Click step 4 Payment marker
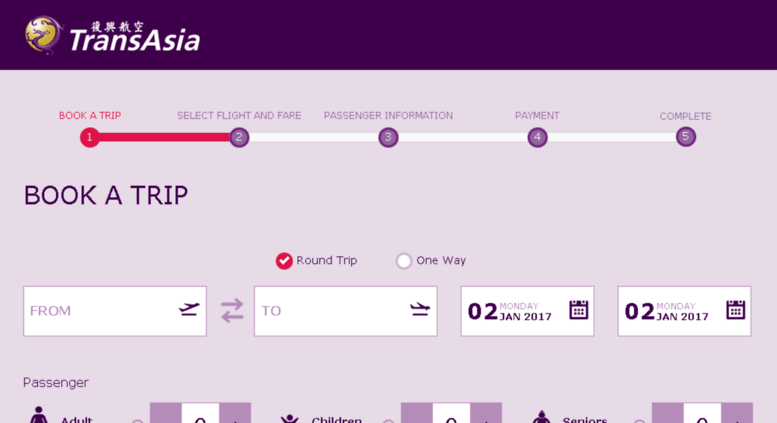Screen dimensions: 777x423 [x=538, y=137]
